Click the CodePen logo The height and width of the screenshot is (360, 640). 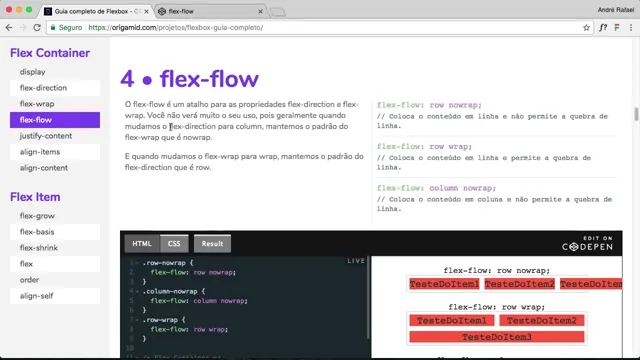587,244
